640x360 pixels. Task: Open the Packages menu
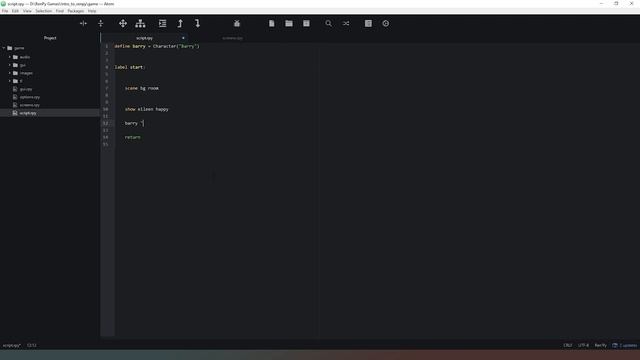click(76, 11)
